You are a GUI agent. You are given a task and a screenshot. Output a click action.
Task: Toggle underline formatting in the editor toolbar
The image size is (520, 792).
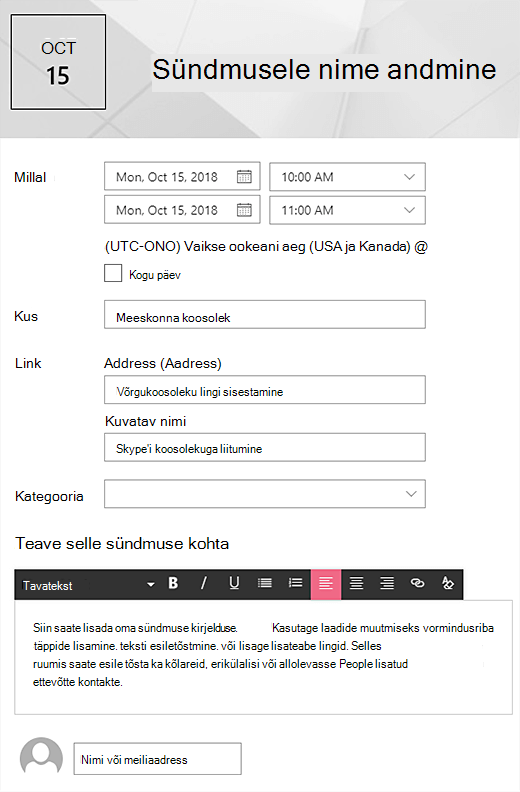234,583
